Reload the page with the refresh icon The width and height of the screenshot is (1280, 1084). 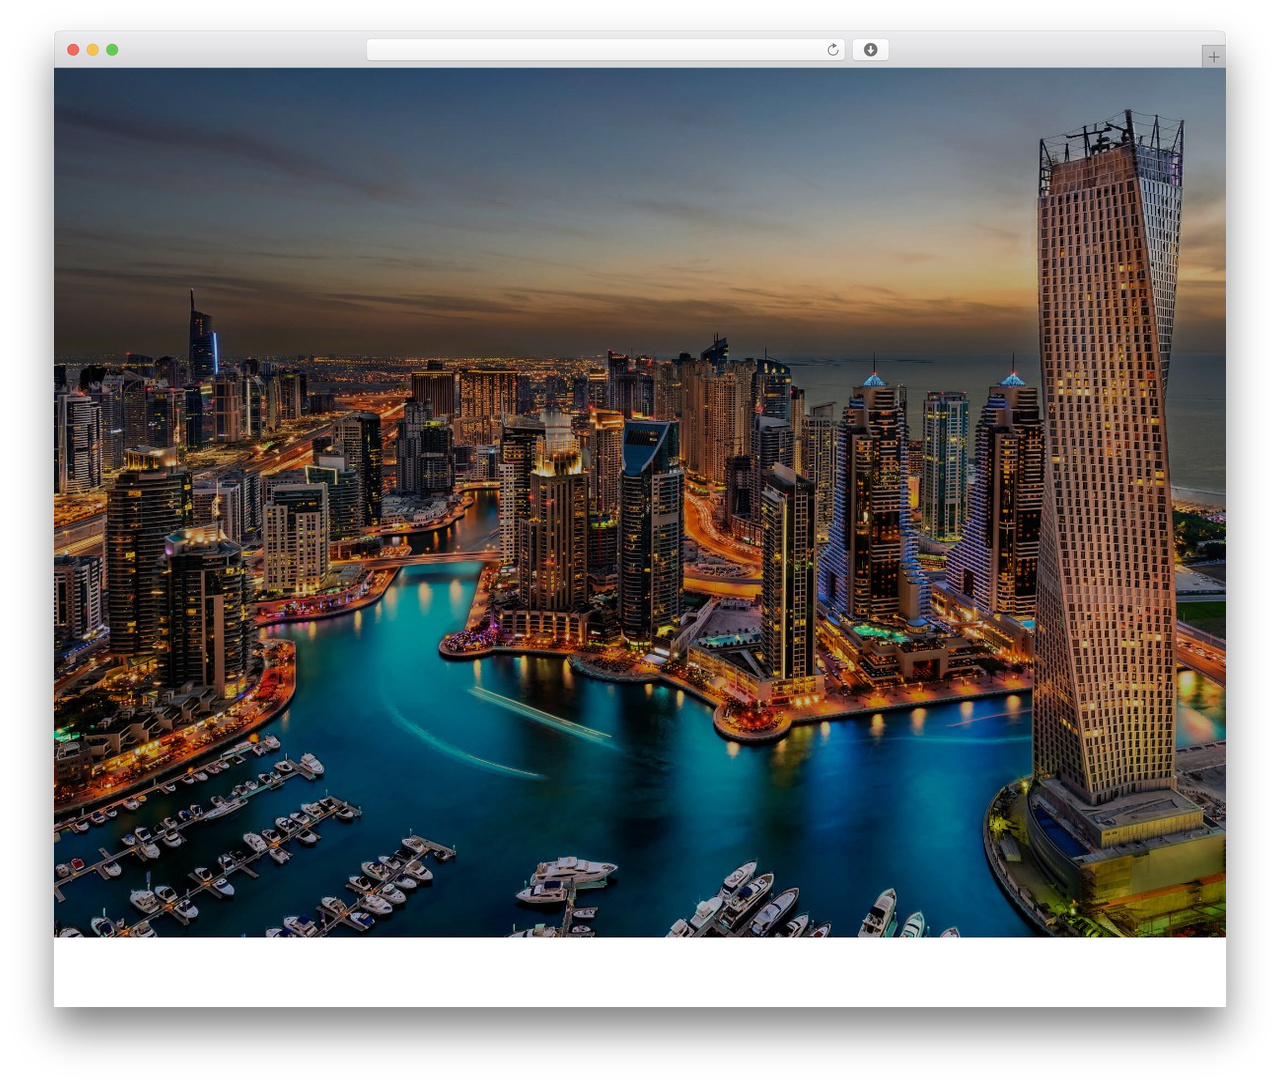point(833,50)
